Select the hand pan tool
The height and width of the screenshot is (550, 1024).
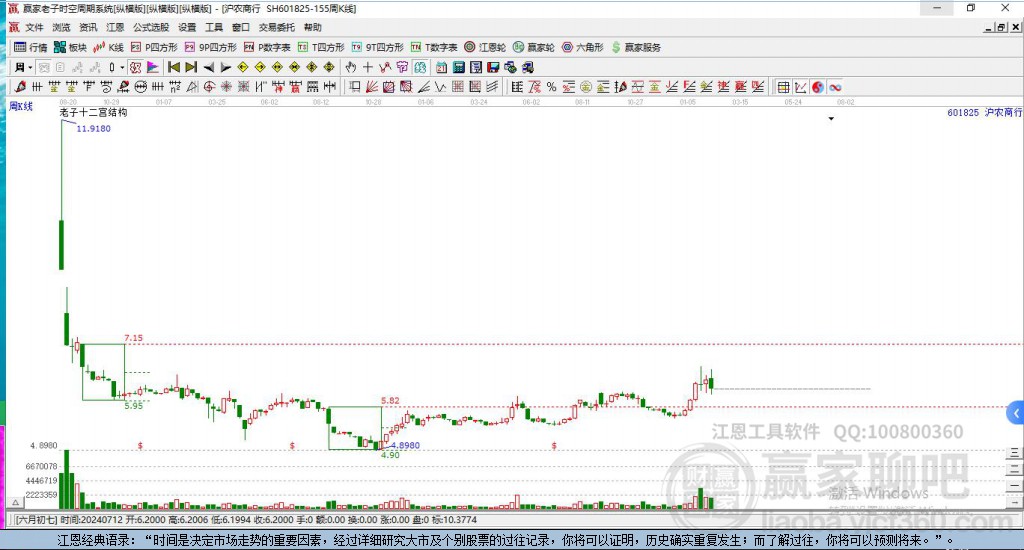pyautogui.click(x=351, y=67)
